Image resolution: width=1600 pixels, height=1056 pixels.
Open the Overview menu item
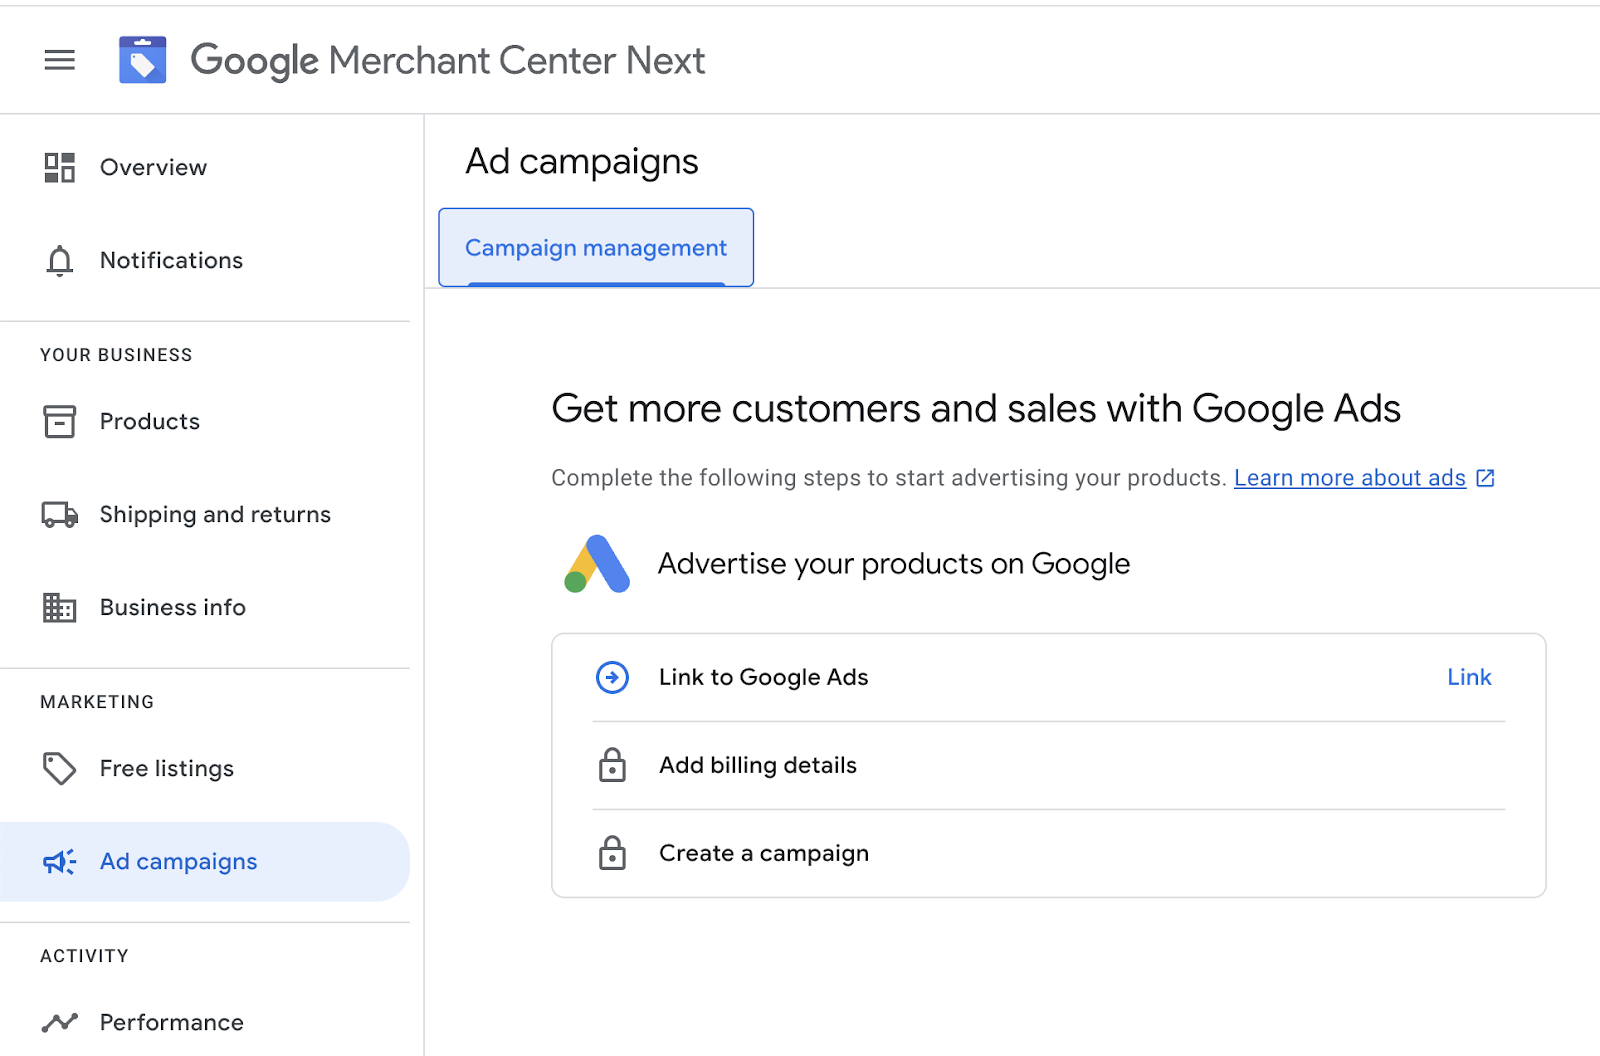coord(153,167)
